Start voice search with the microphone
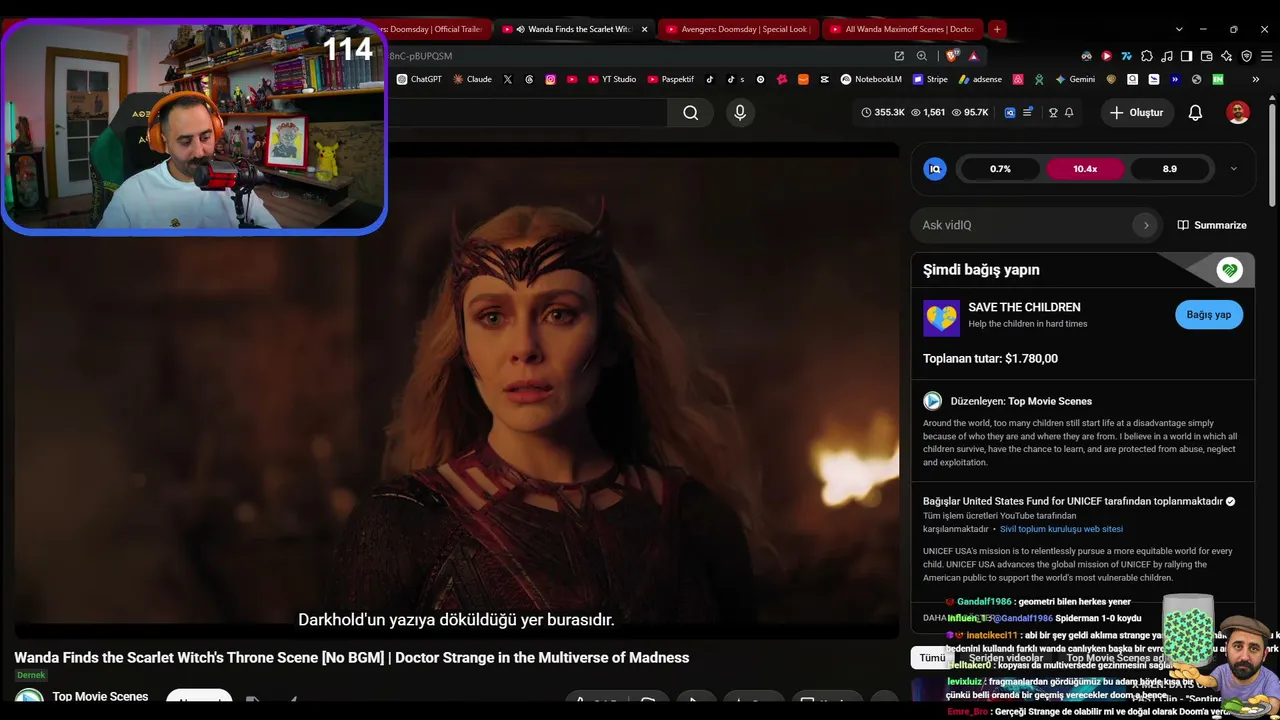 (740, 113)
